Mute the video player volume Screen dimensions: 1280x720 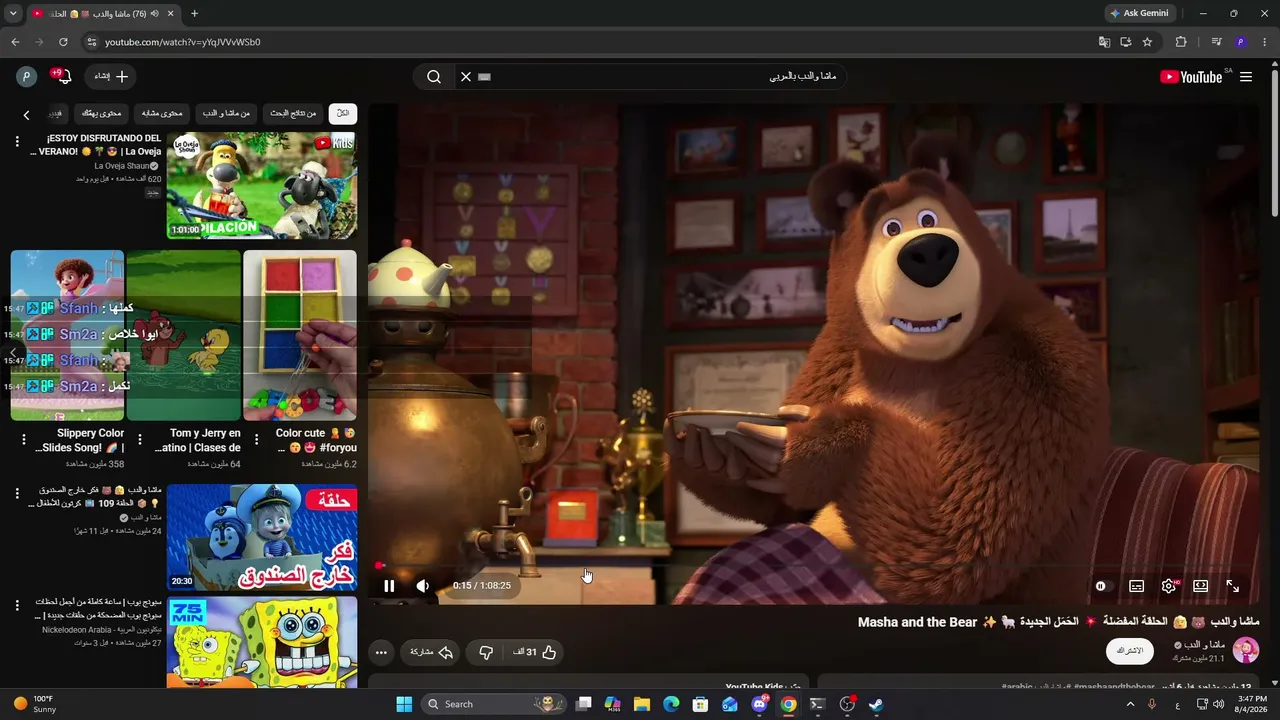pyautogui.click(x=423, y=586)
